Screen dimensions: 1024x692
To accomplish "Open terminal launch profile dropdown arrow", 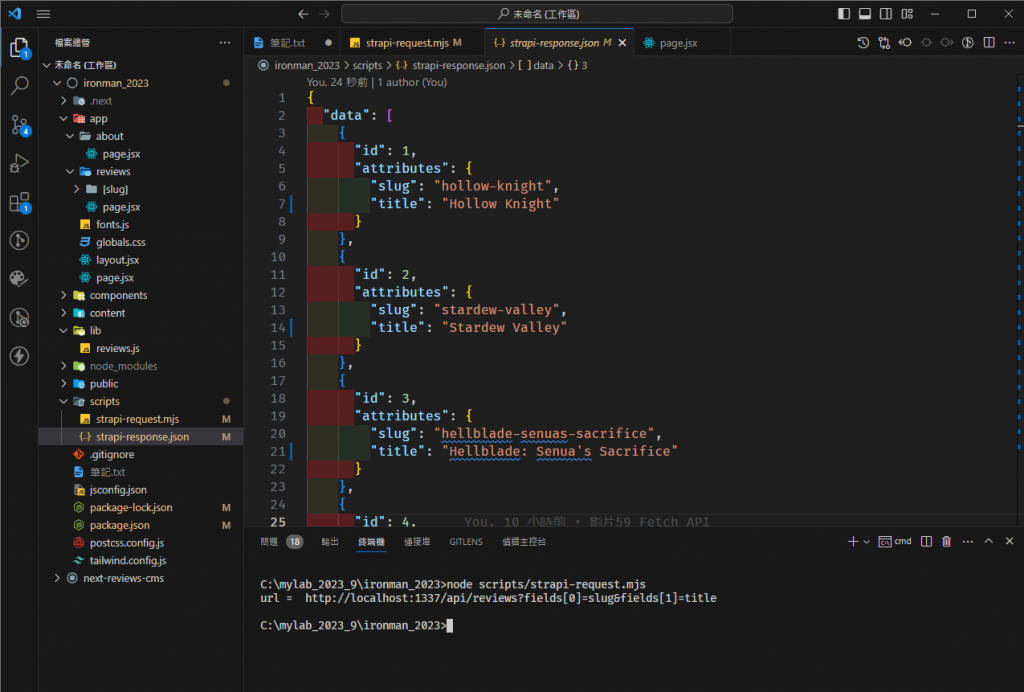I will pos(867,542).
